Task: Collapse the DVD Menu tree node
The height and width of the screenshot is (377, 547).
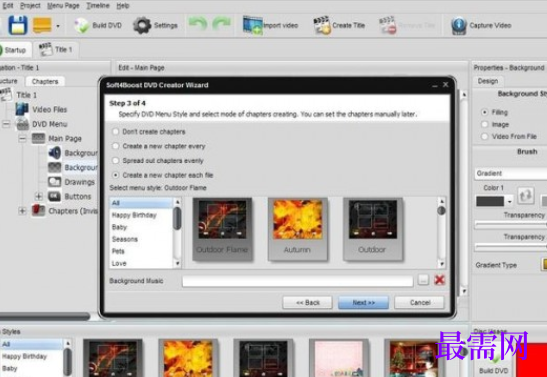Action: (6, 124)
